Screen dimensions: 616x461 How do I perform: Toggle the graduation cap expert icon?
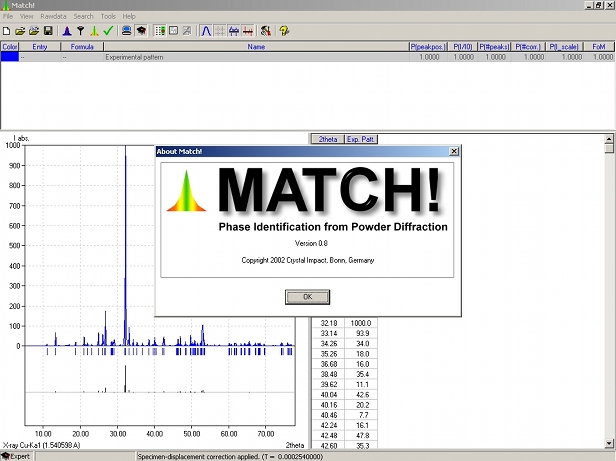click(x=141, y=31)
